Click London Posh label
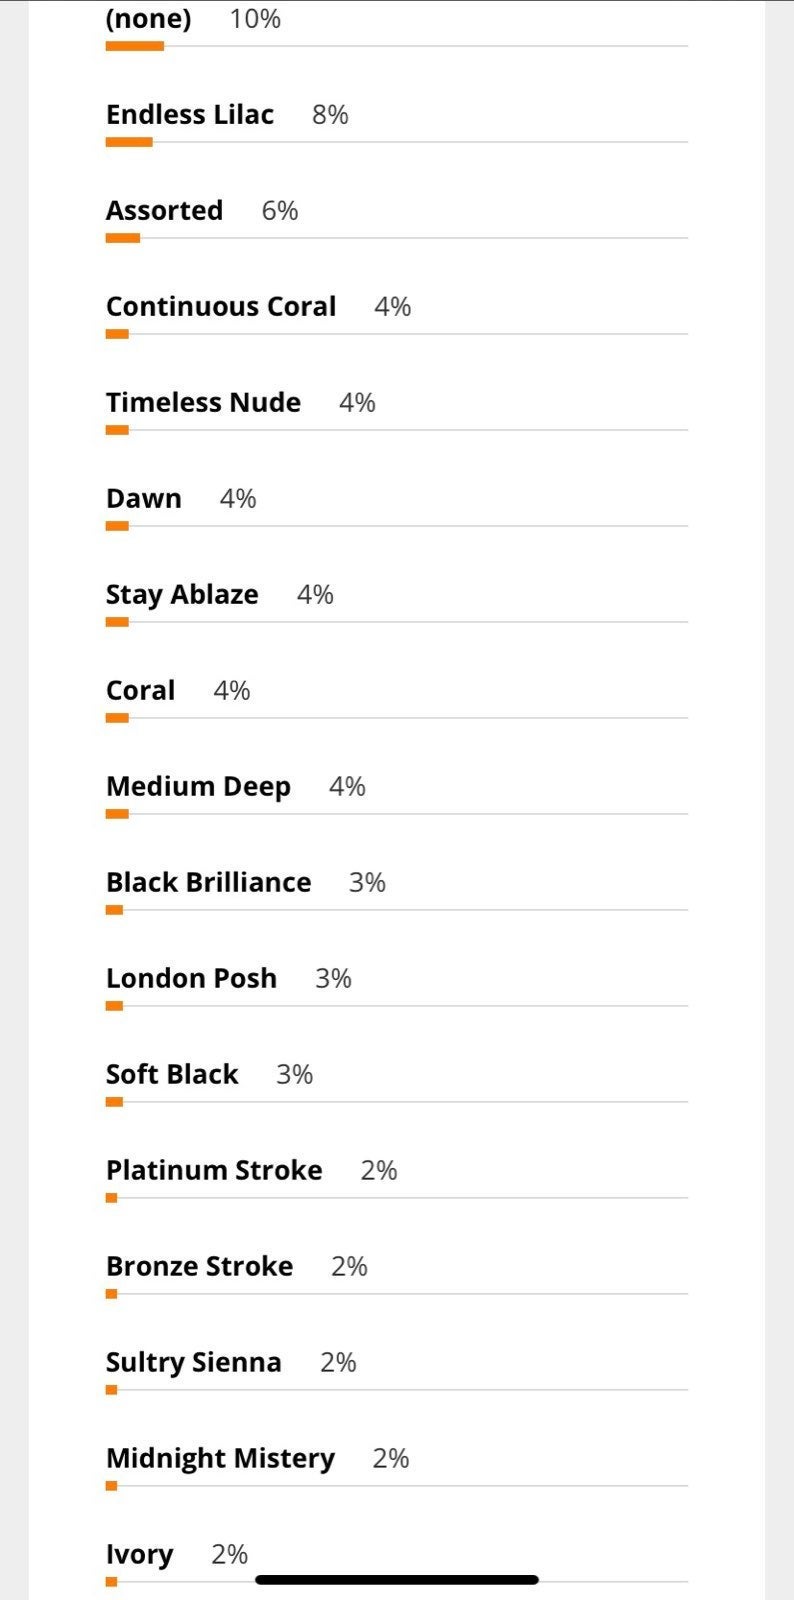The image size is (794, 1600). [x=192, y=979]
